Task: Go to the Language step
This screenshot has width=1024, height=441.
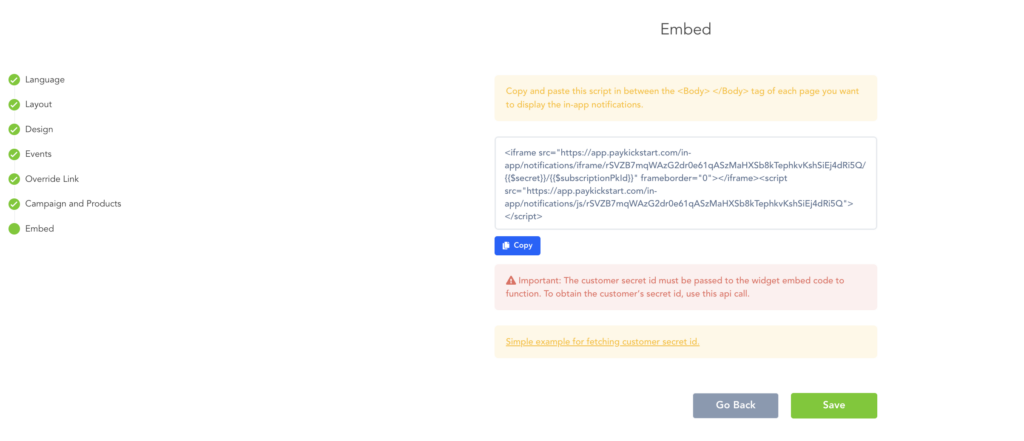Action: tap(45, 79)
